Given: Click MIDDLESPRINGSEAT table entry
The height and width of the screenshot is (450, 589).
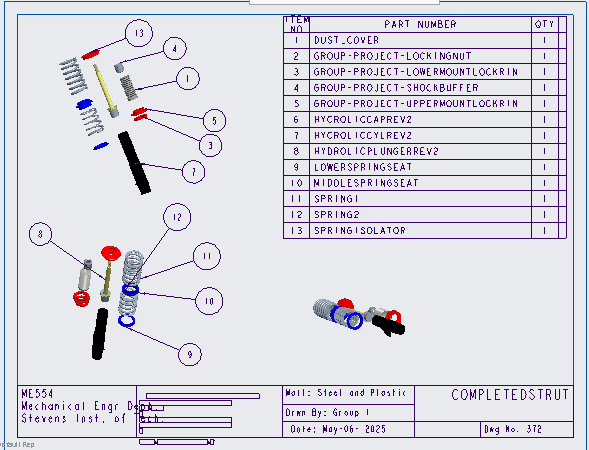Looking at the screenshot, I should click(x=420, y=183).
